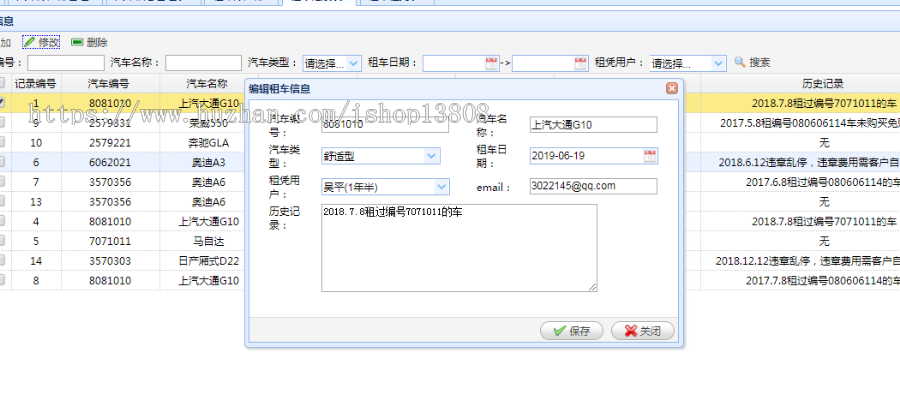Grab the resize handle of the 历史记录 textarea
900x394 pixels.
[593, 287]
